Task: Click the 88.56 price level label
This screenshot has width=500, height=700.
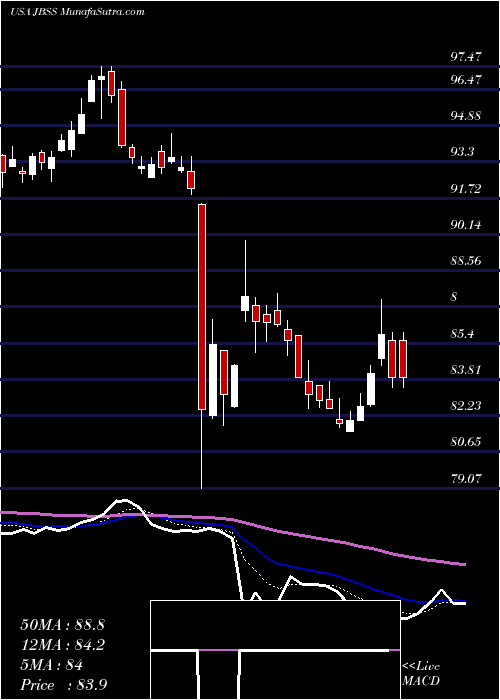Action: coord(466,261)
